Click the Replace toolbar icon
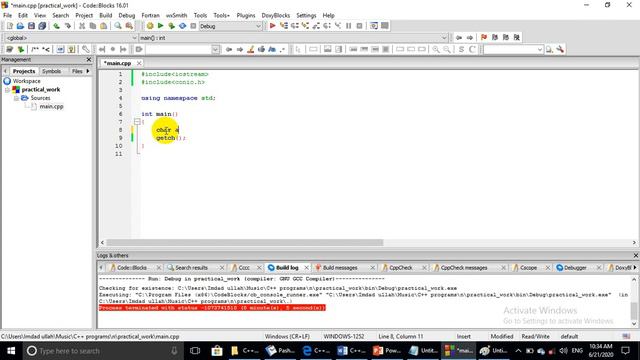Image resolution: width=640 pixels, height=360 pixels. point(129,26)
